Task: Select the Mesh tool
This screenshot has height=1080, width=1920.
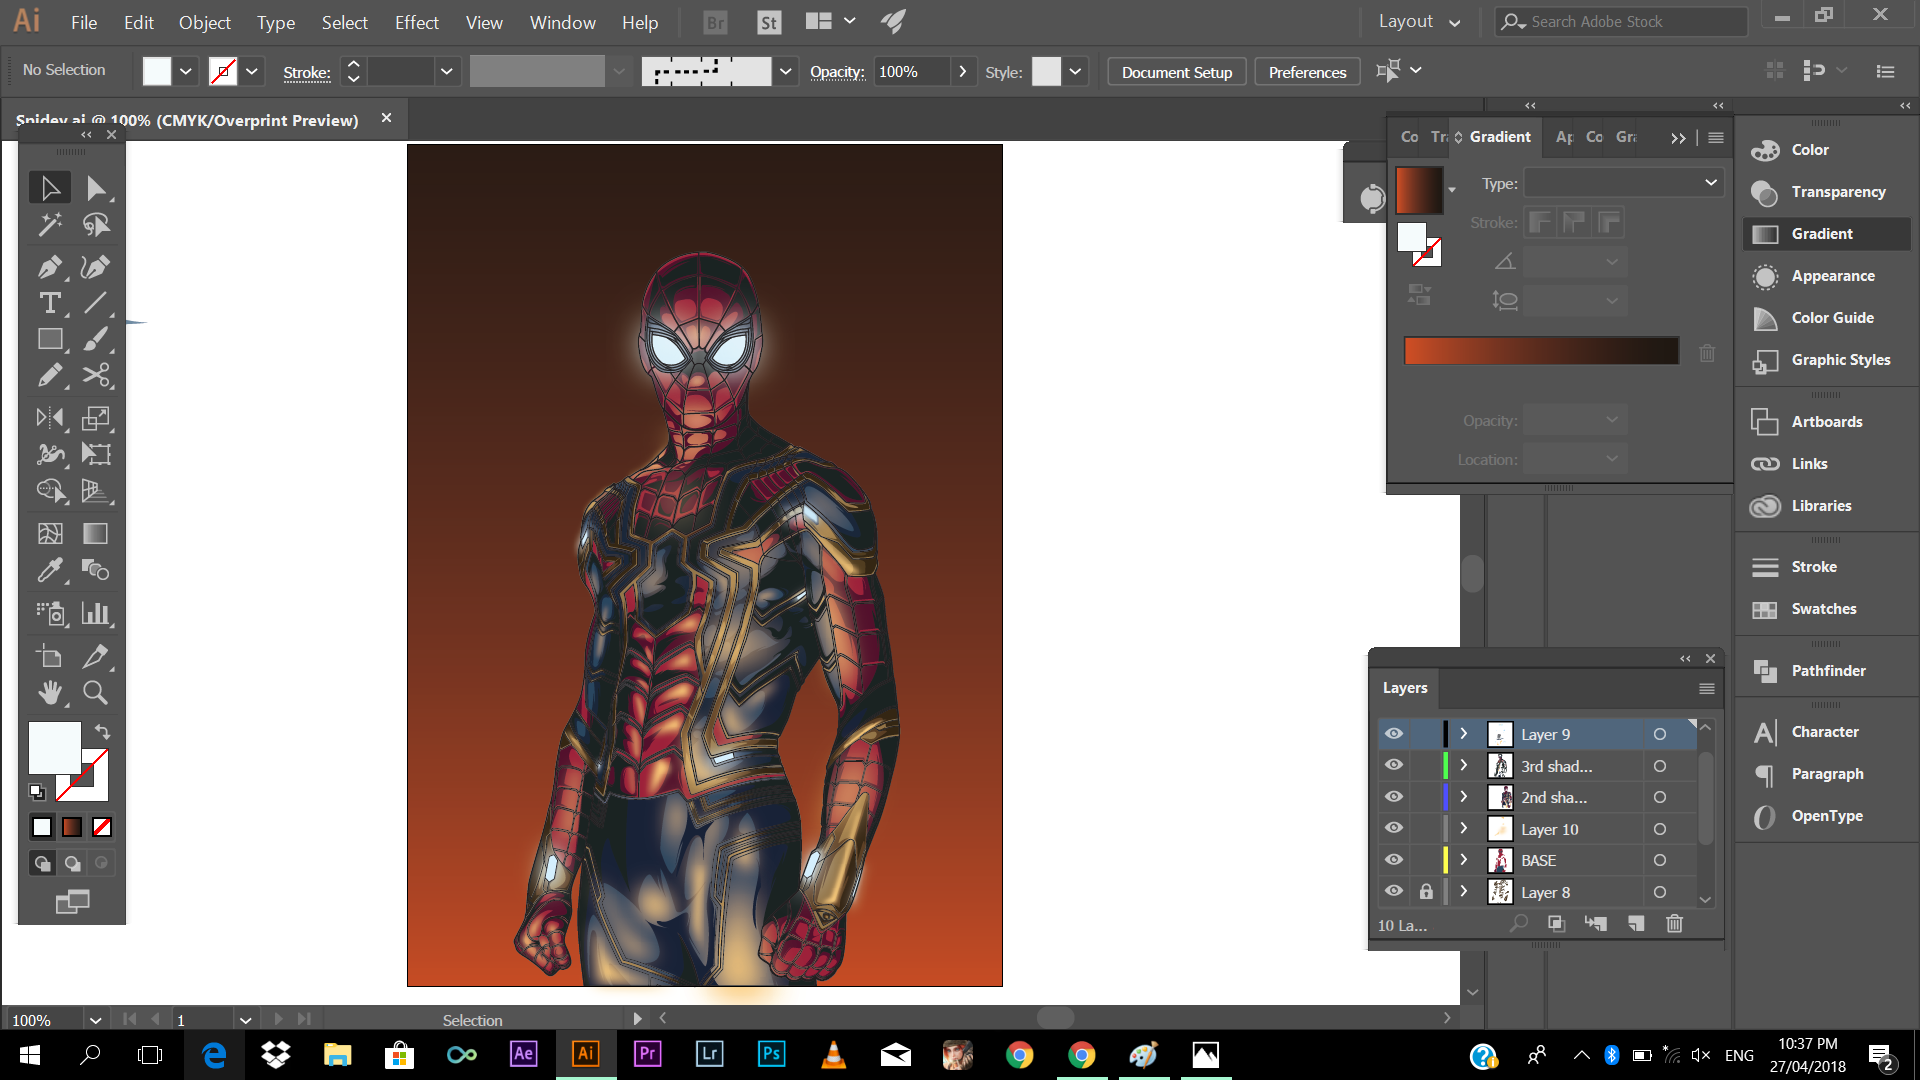Action: (x=50, y=533)
